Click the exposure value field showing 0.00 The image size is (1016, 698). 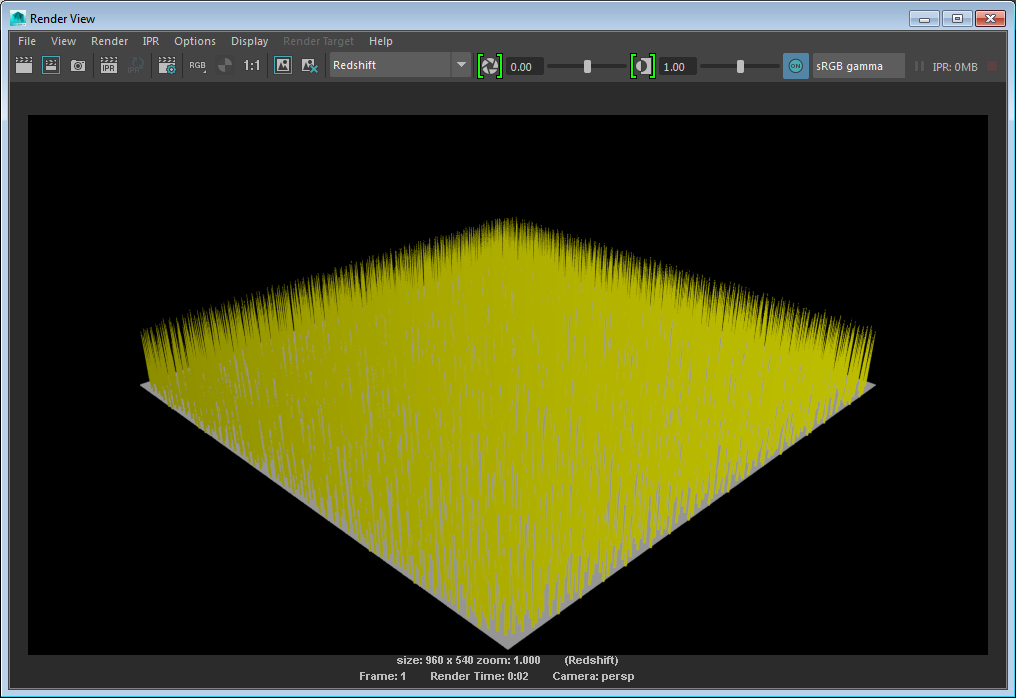[524, 67]
